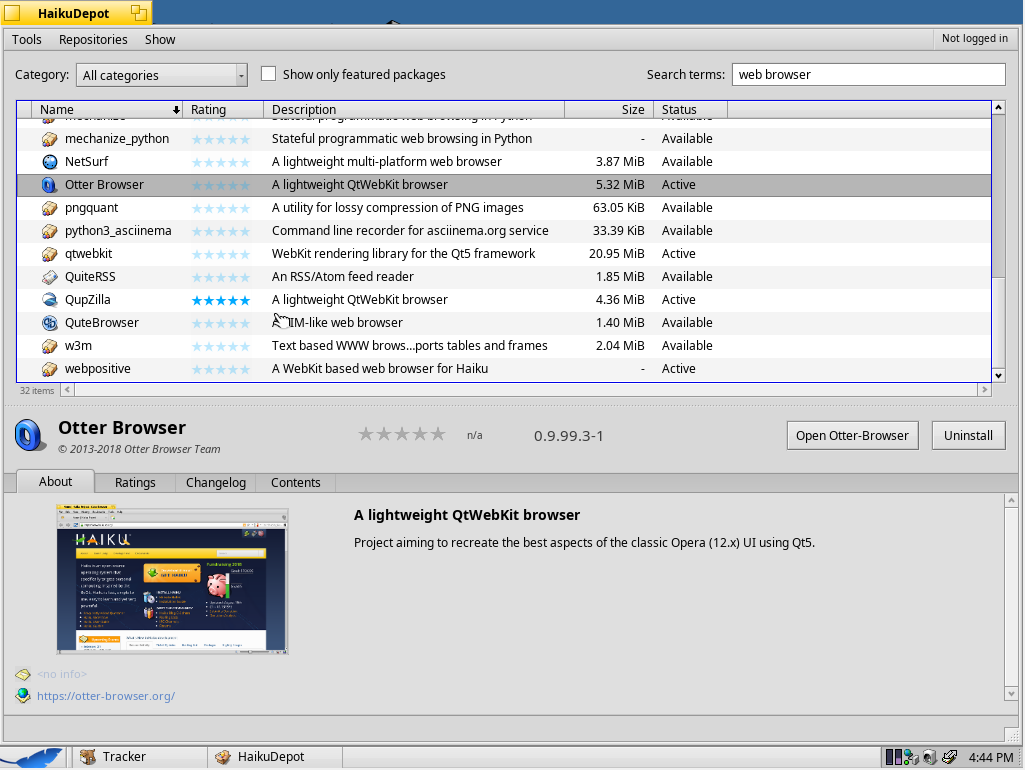Sort by the Rating column header

[x=223, y=109]
